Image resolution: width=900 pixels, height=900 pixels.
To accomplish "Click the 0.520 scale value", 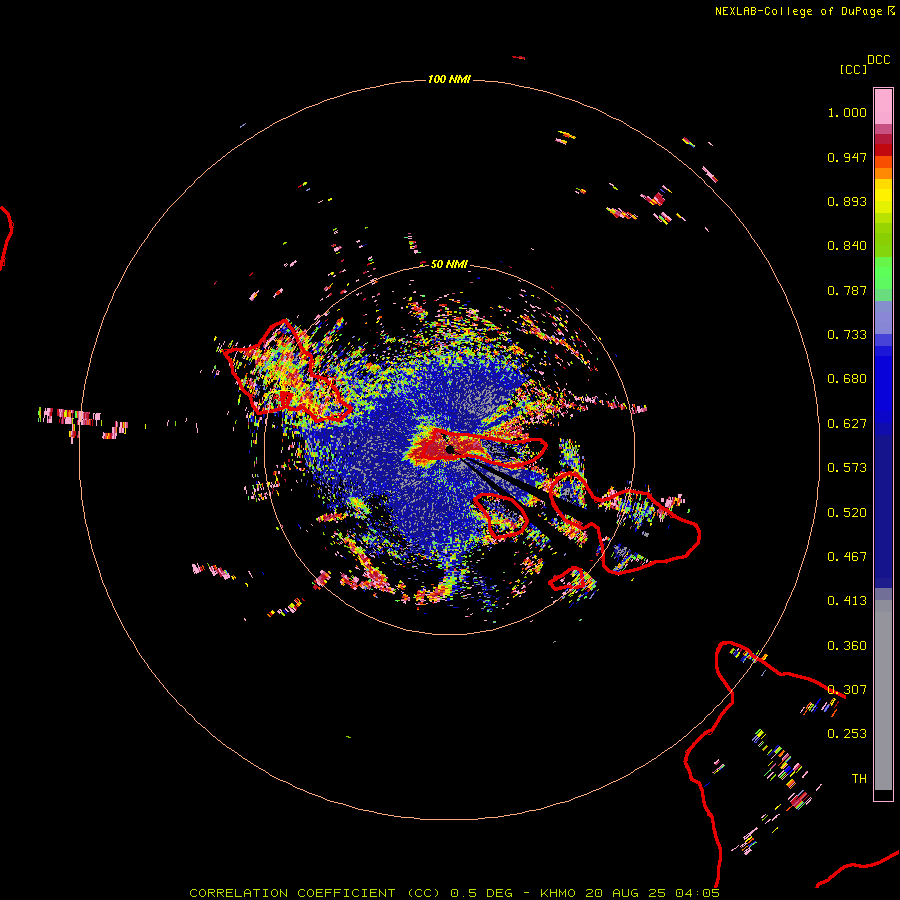I will click(x=847, y=513).
